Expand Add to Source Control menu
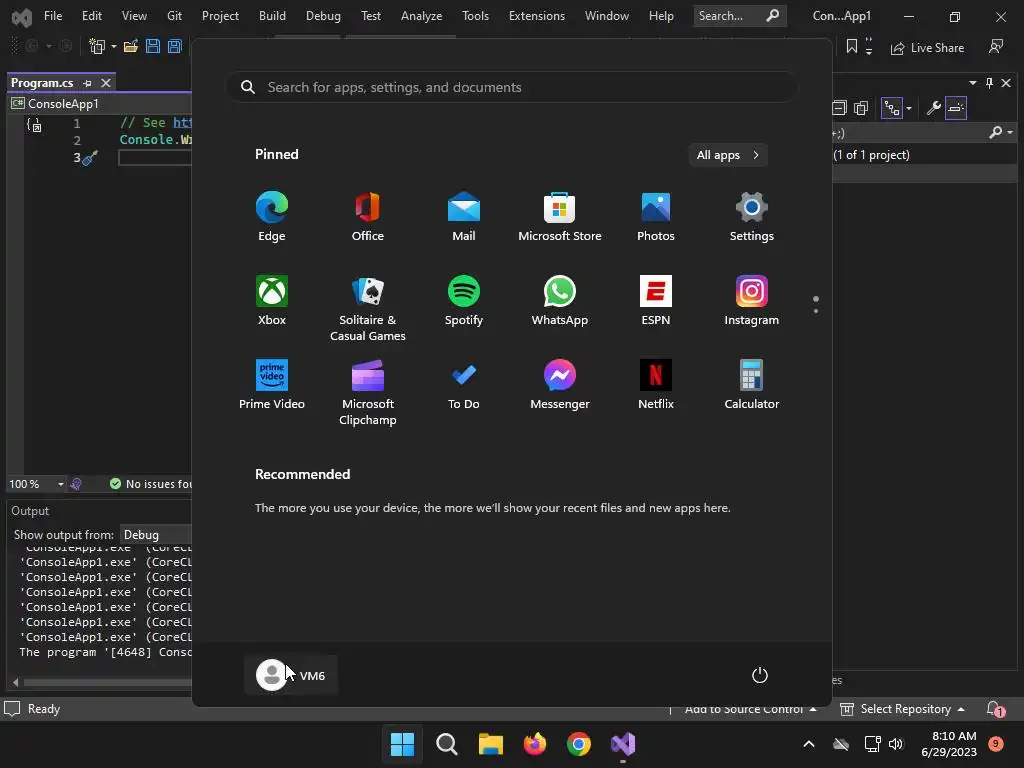Screen dimensions: 1024x768 tap(750, 709)
